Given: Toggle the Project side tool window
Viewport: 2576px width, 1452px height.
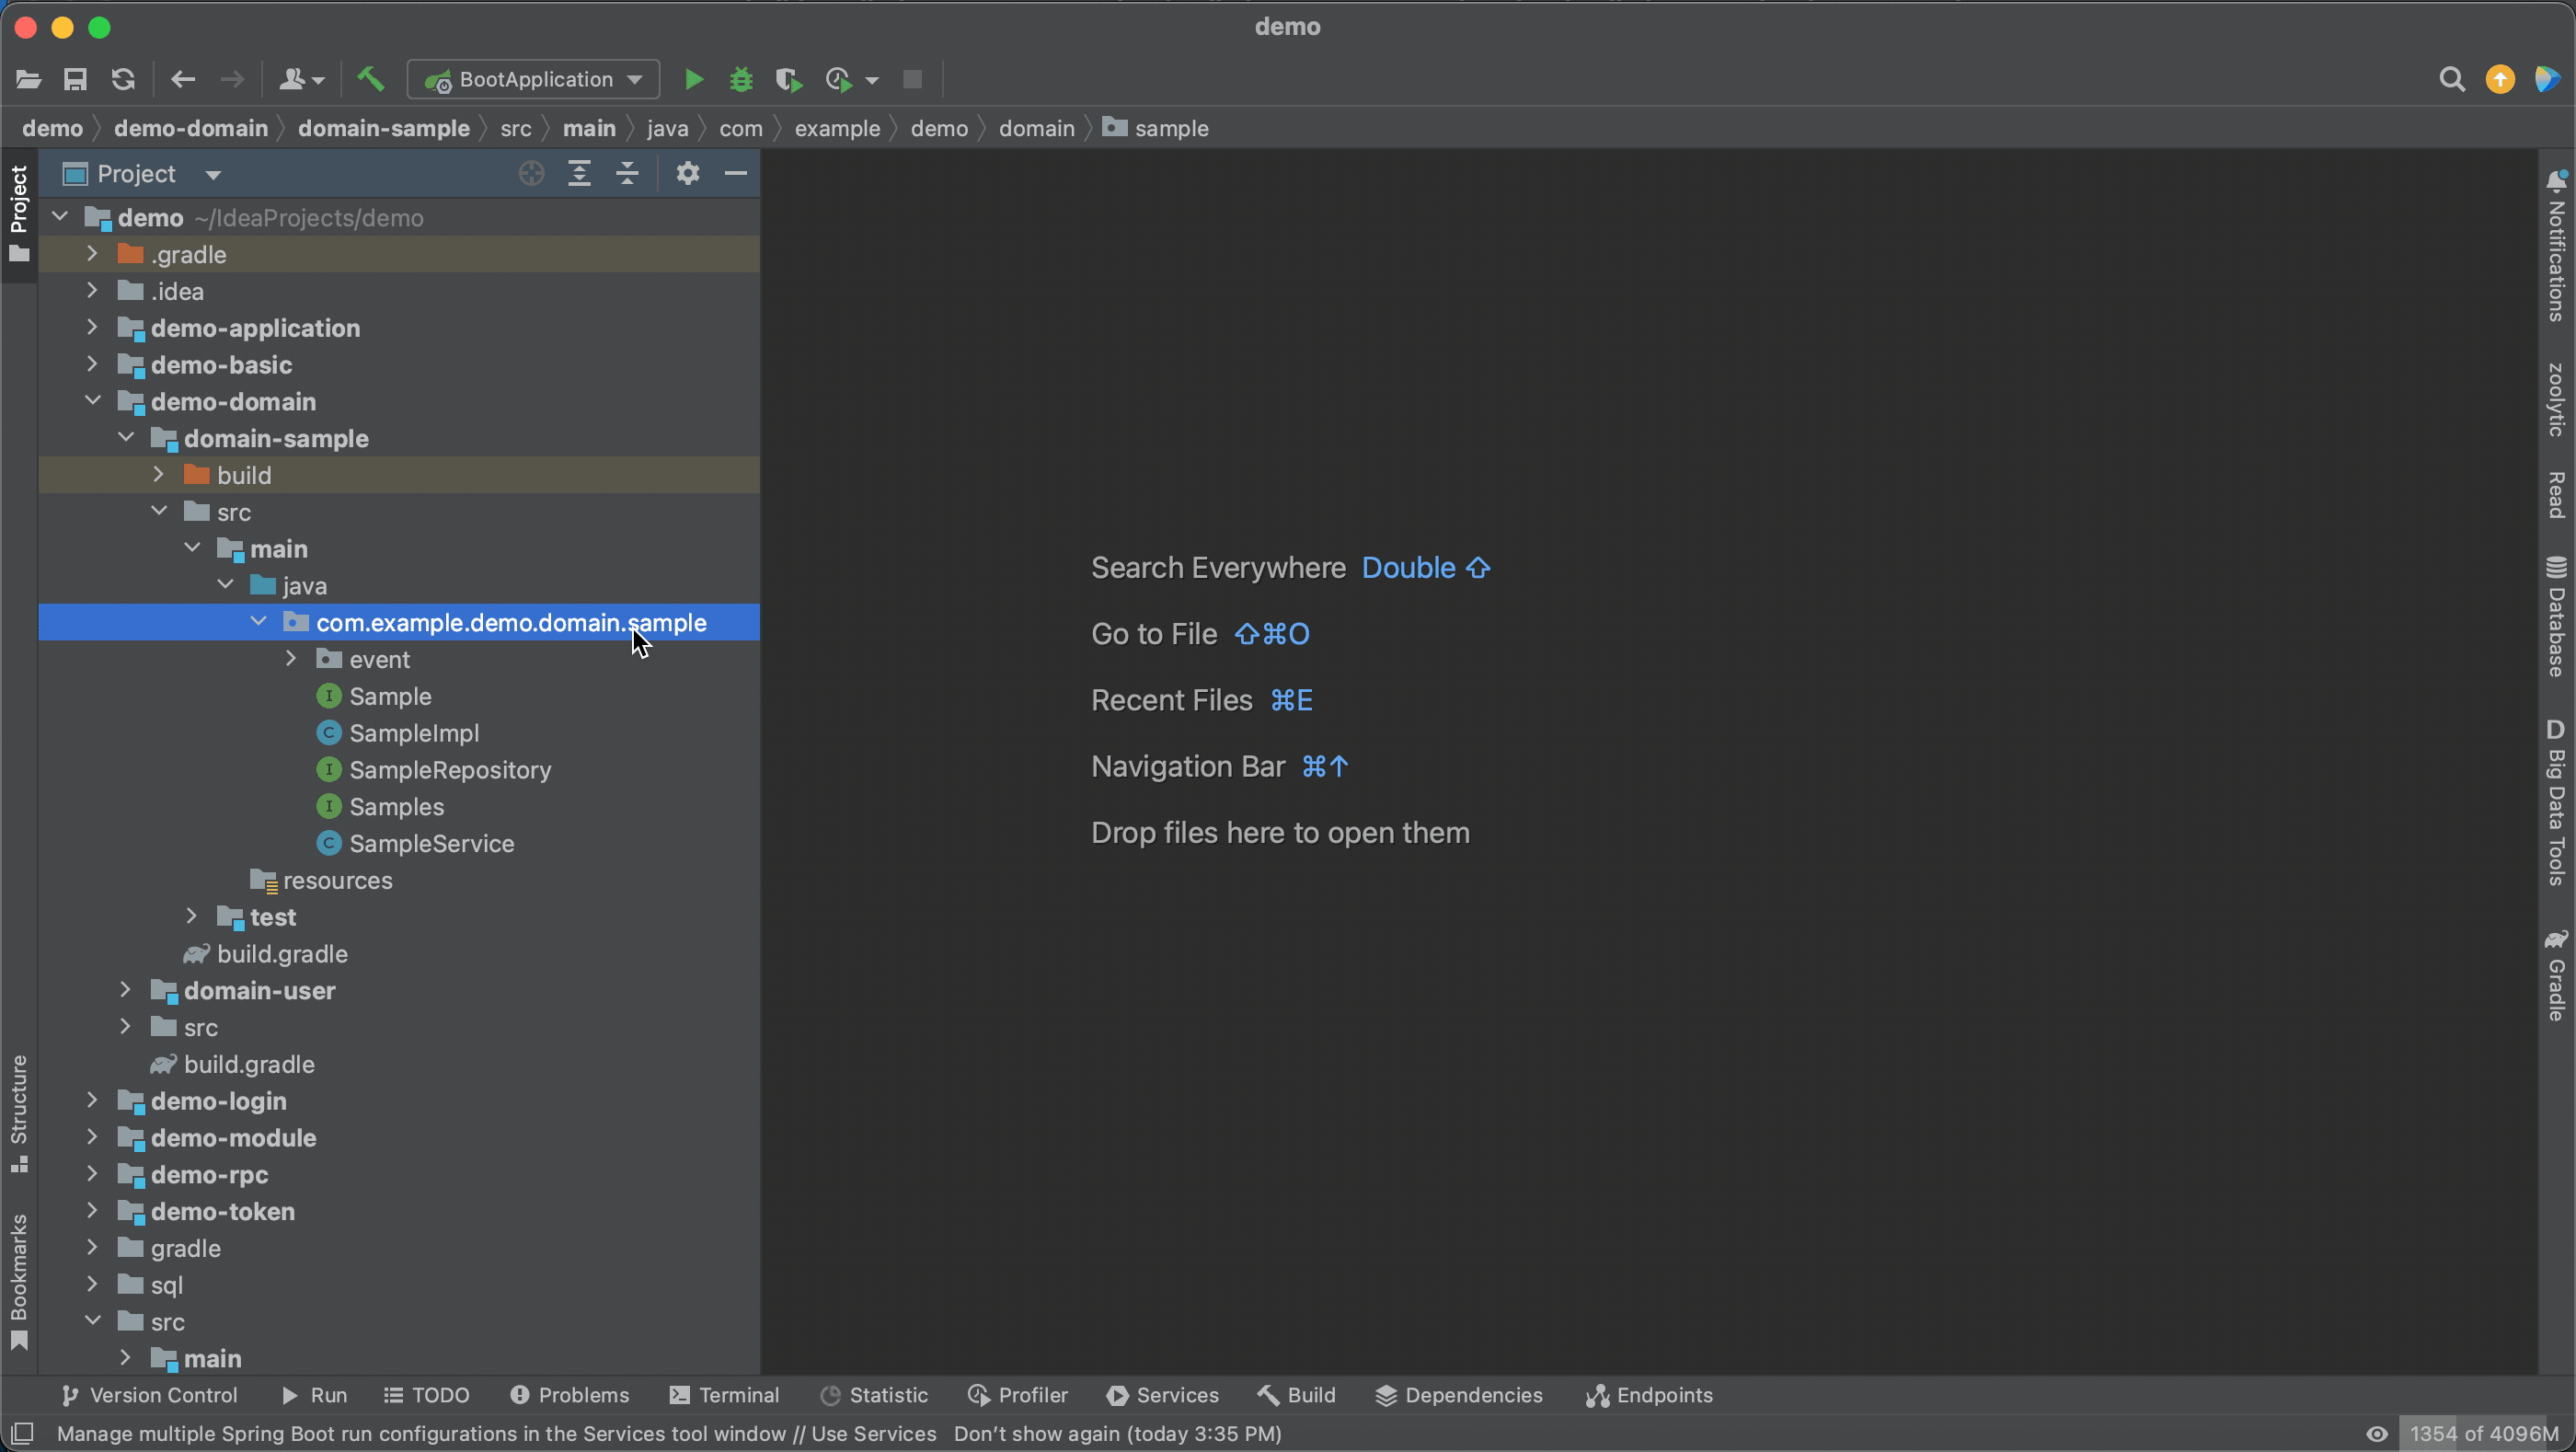Looking at the screenshot, I should tap(19, 213).
